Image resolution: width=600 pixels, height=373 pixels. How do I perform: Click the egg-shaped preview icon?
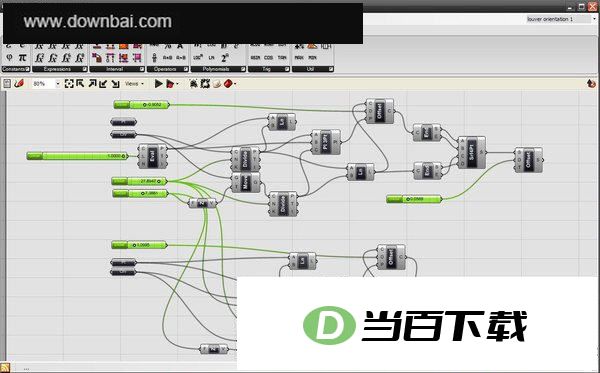(x=217, y=84)
